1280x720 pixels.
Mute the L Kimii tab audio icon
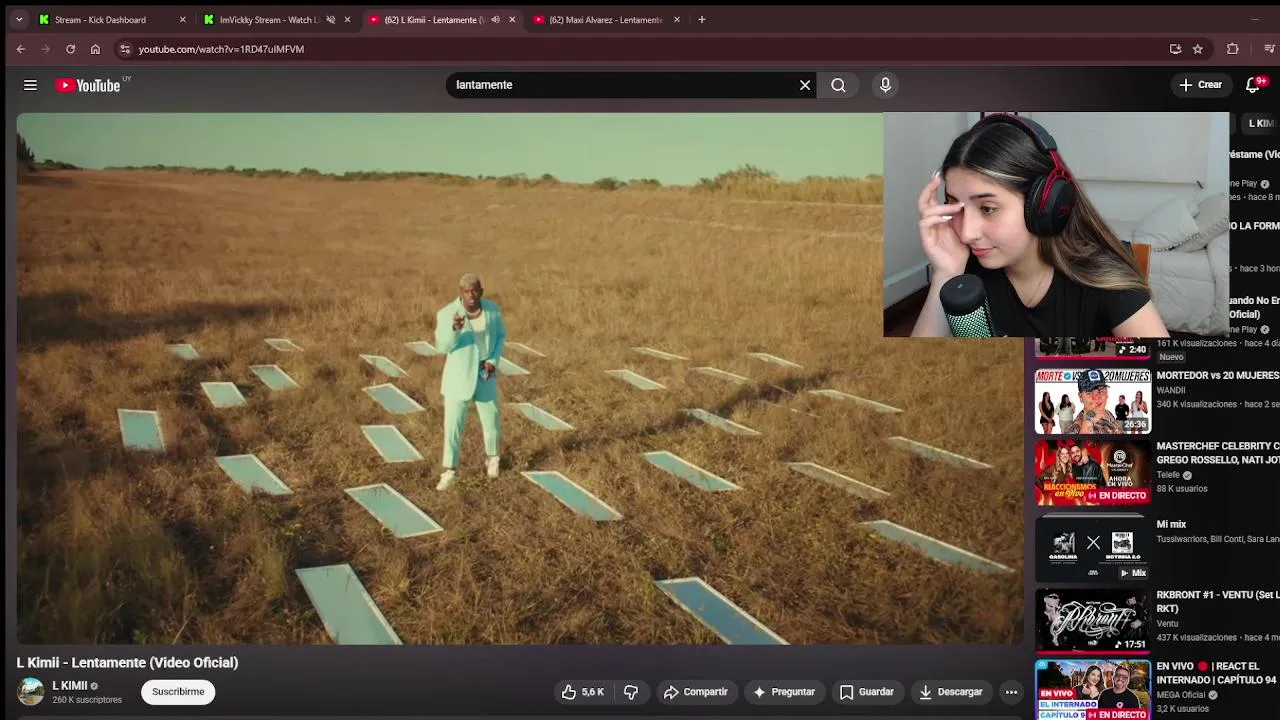coord(495,20)
